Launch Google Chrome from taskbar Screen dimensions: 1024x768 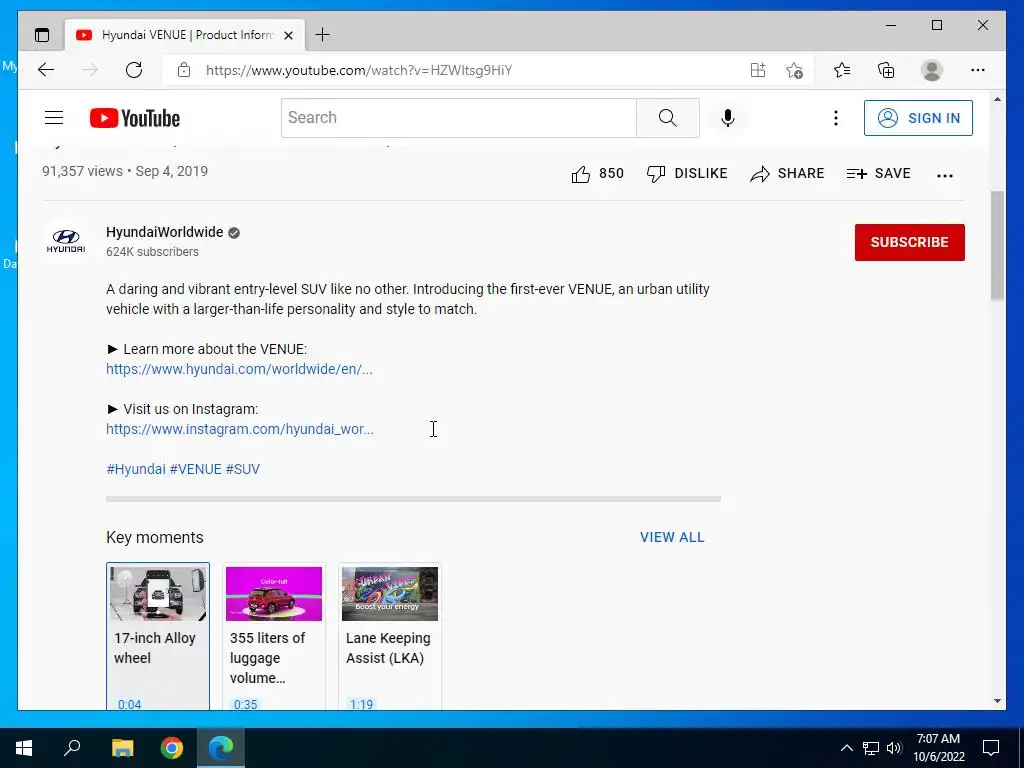[x=172, y=748]
